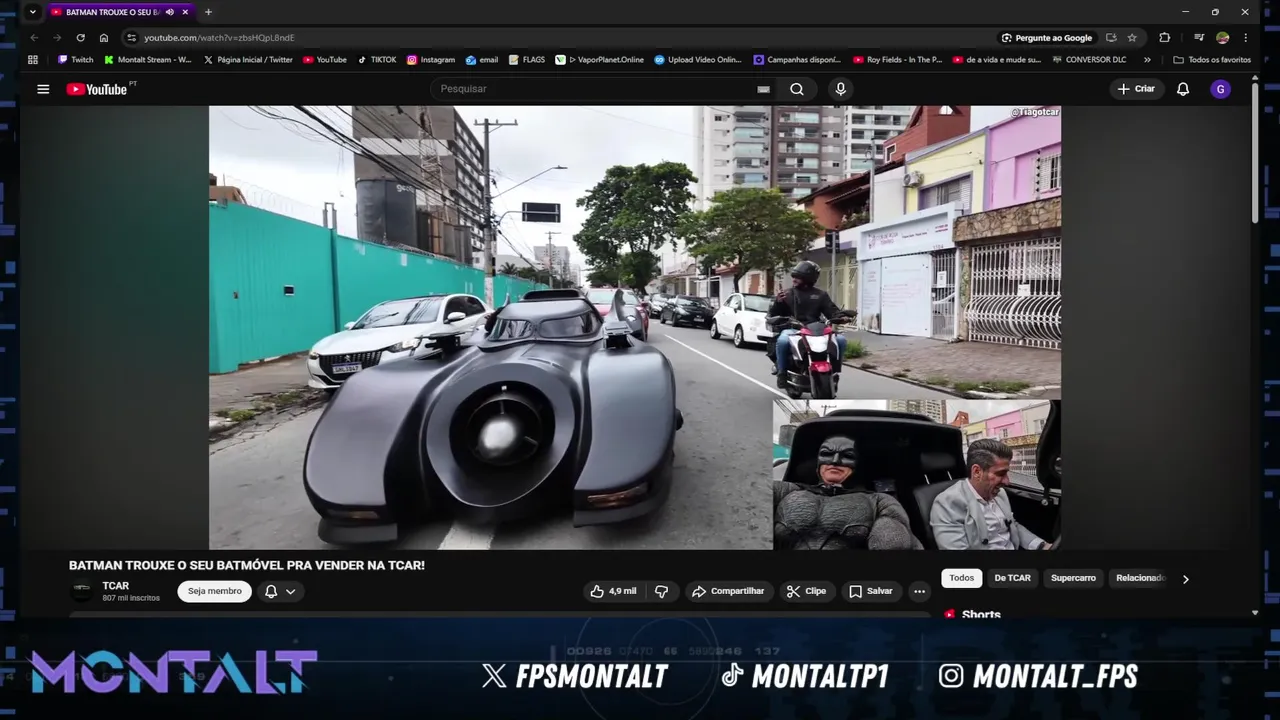Select the De TCAR filter chip

click(1012, 578)
